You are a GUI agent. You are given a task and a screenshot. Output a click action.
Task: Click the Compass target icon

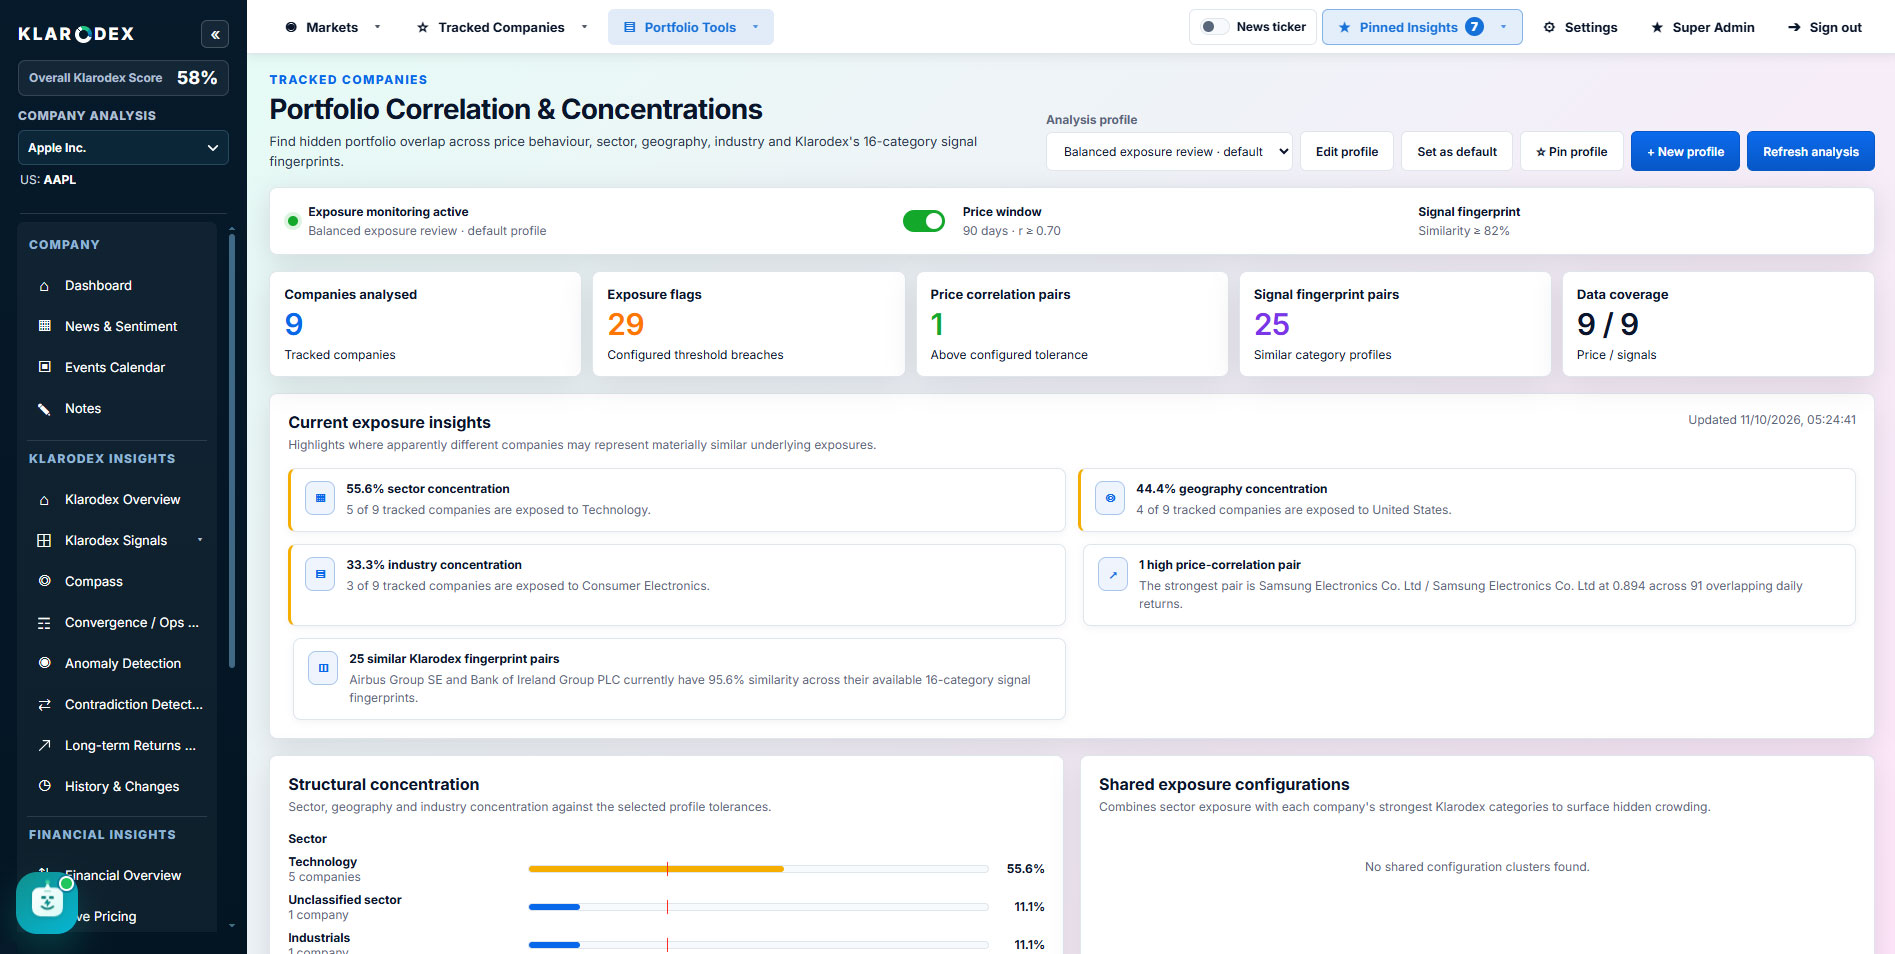point(44,581)
